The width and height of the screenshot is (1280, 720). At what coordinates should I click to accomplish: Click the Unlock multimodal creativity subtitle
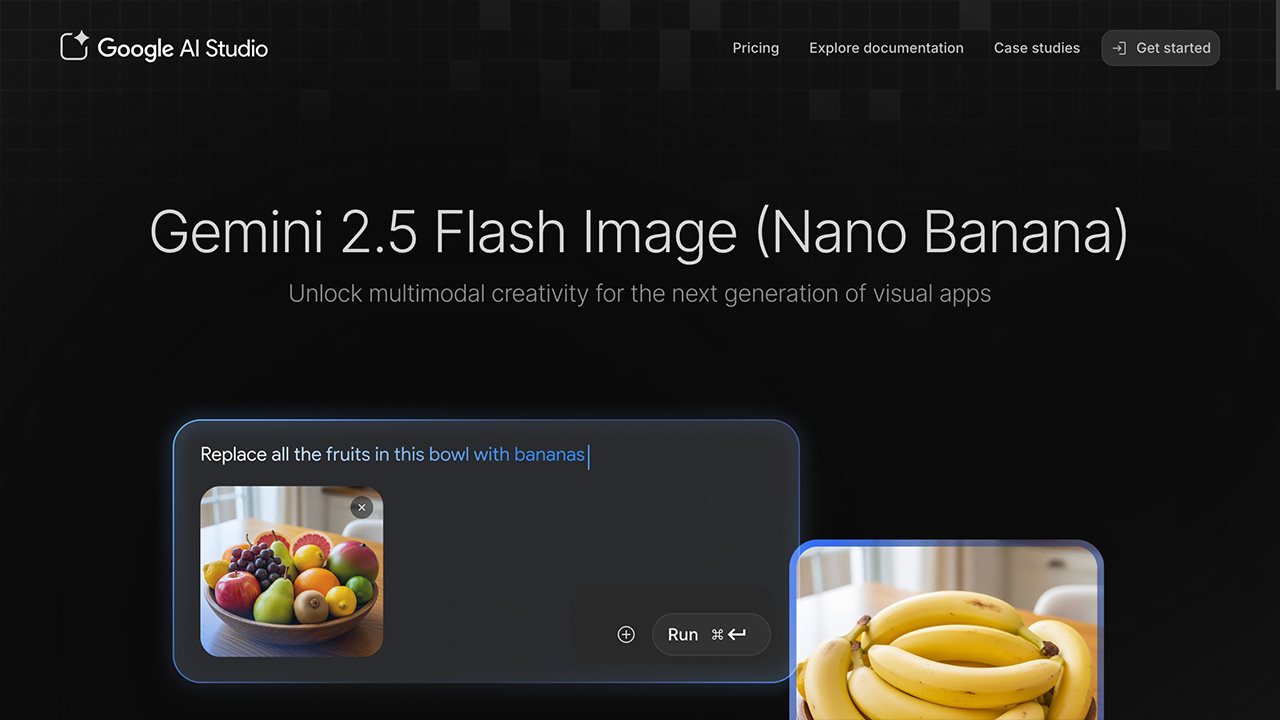click(640, 294)
